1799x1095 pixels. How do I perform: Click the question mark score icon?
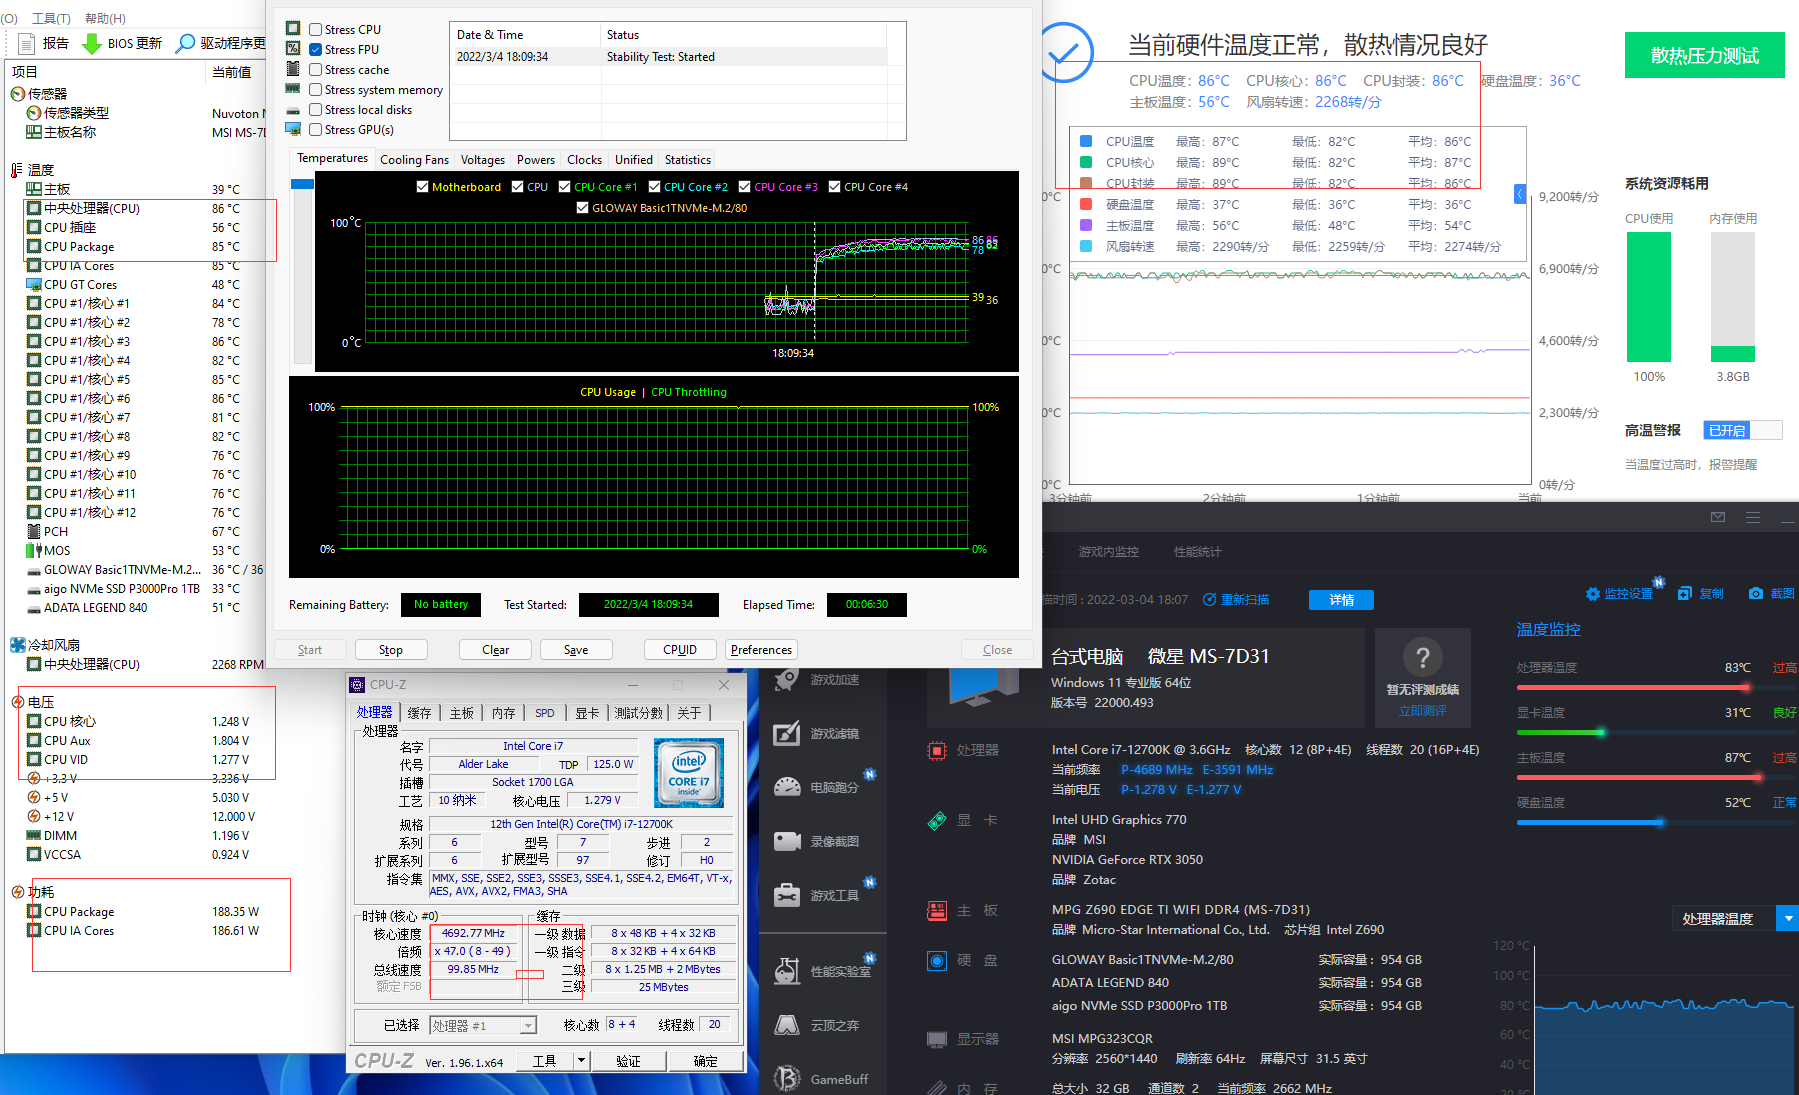tap(1422, 657)
